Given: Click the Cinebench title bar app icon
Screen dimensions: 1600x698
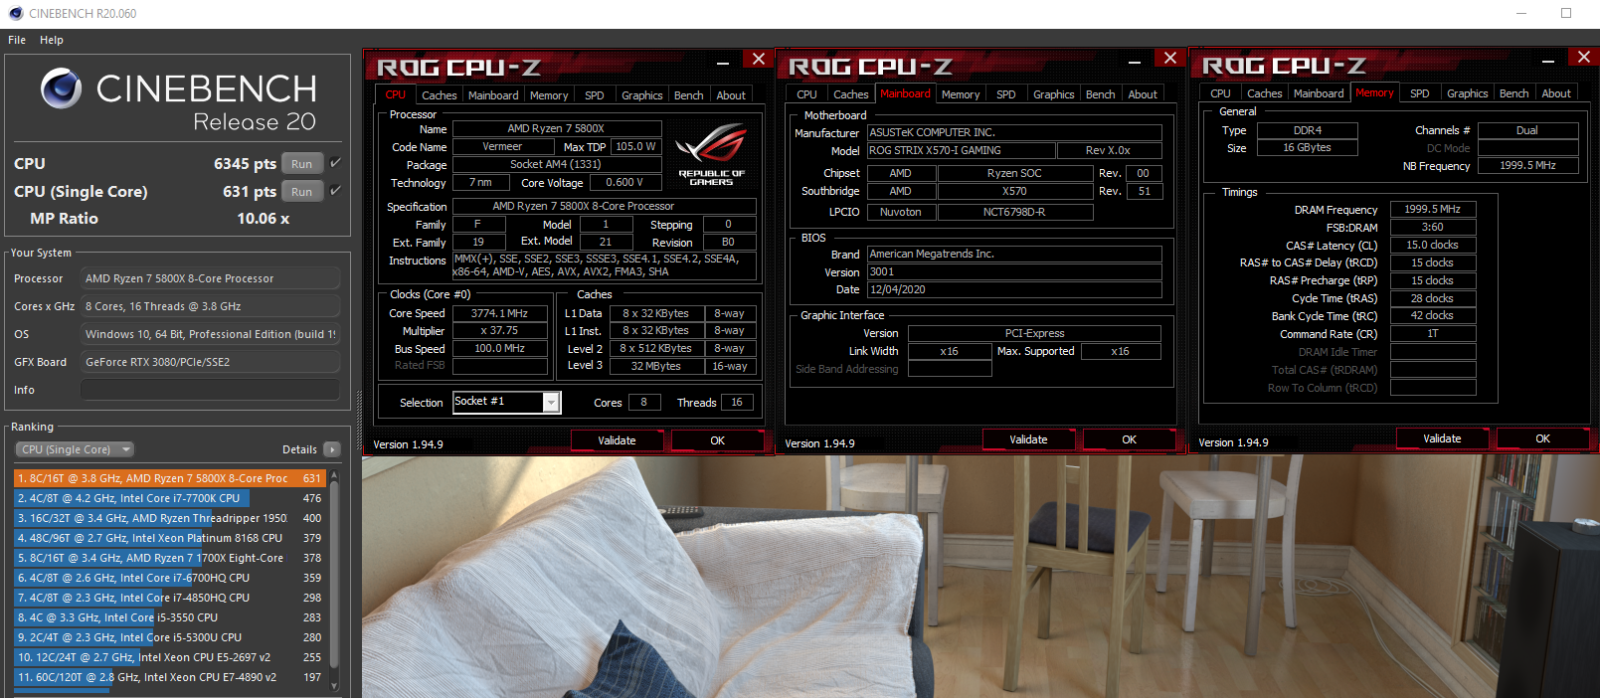Looking at the screenshot, I should 15,13.
